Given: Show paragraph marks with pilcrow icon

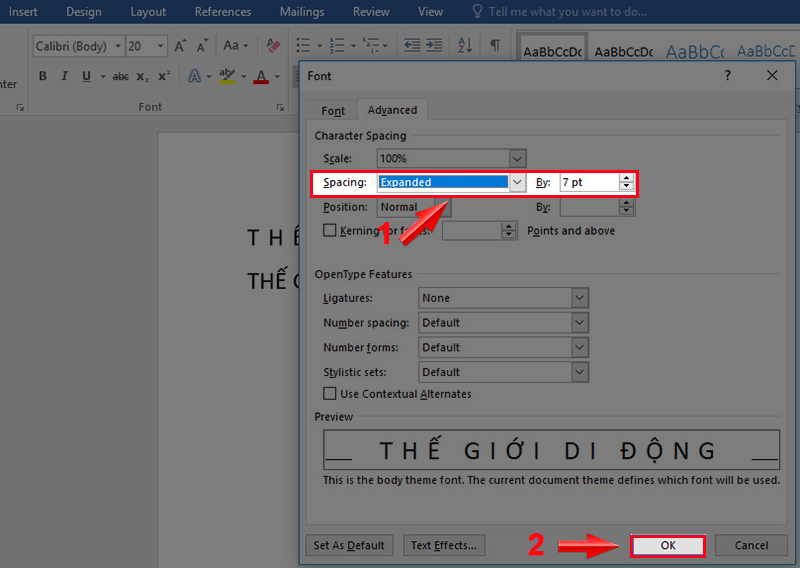Looking at the screenshot, I should click(x=495, y=45).
